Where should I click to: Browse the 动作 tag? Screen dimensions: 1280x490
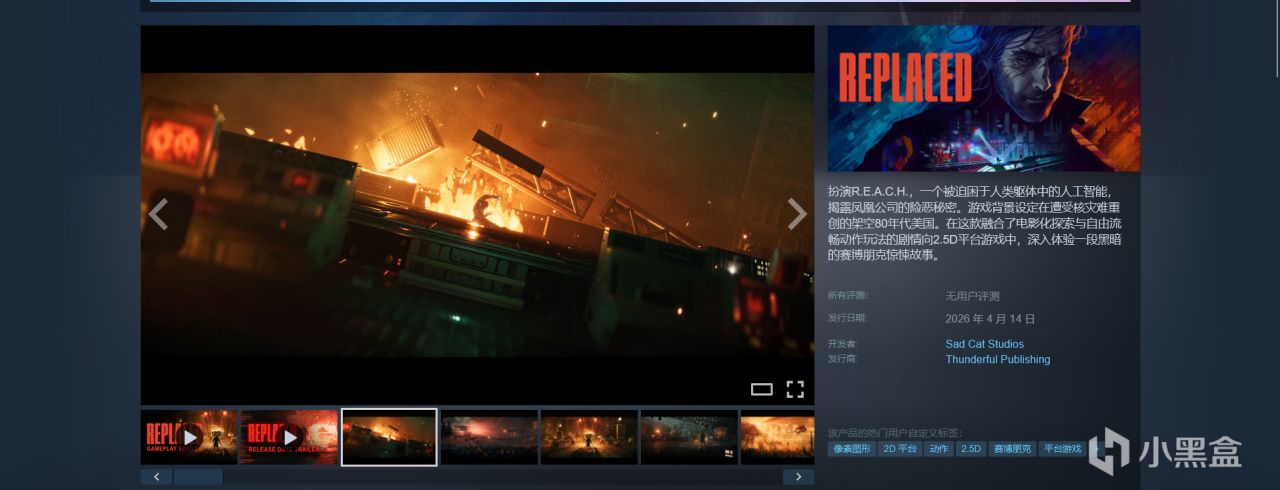coord(938,449)
